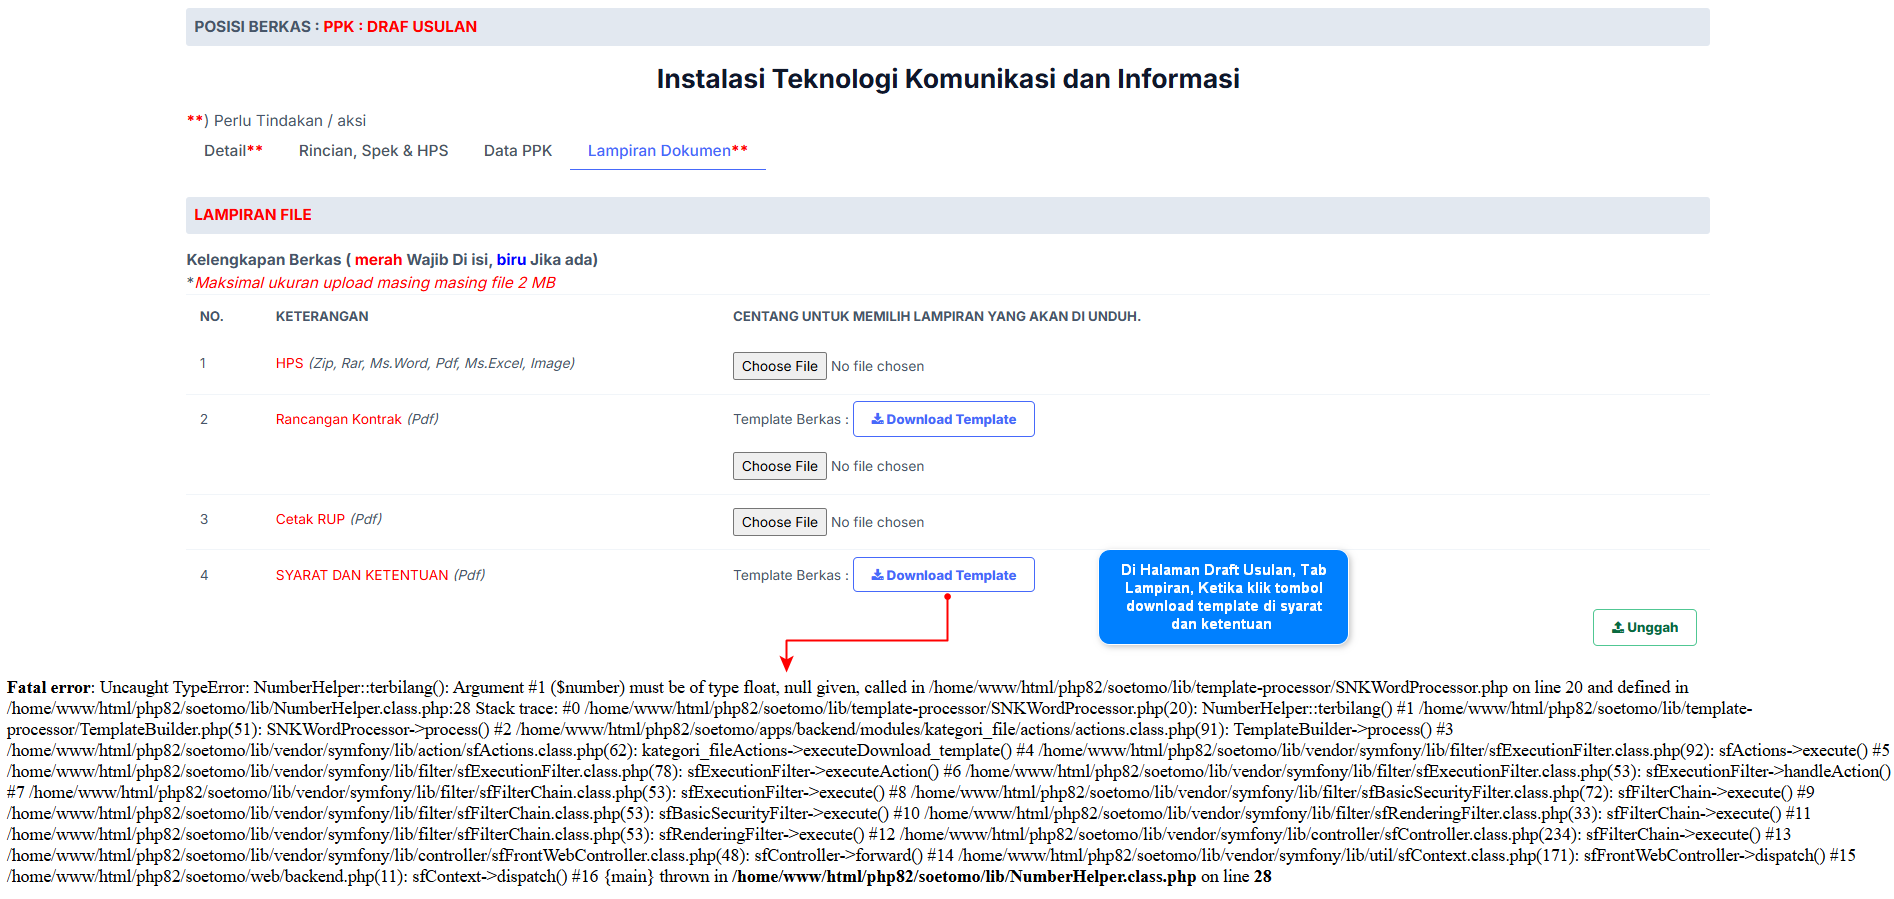Click the blue Draft Usulan callout box
Screen dimensions: 1894x899
pos(1222,597)
